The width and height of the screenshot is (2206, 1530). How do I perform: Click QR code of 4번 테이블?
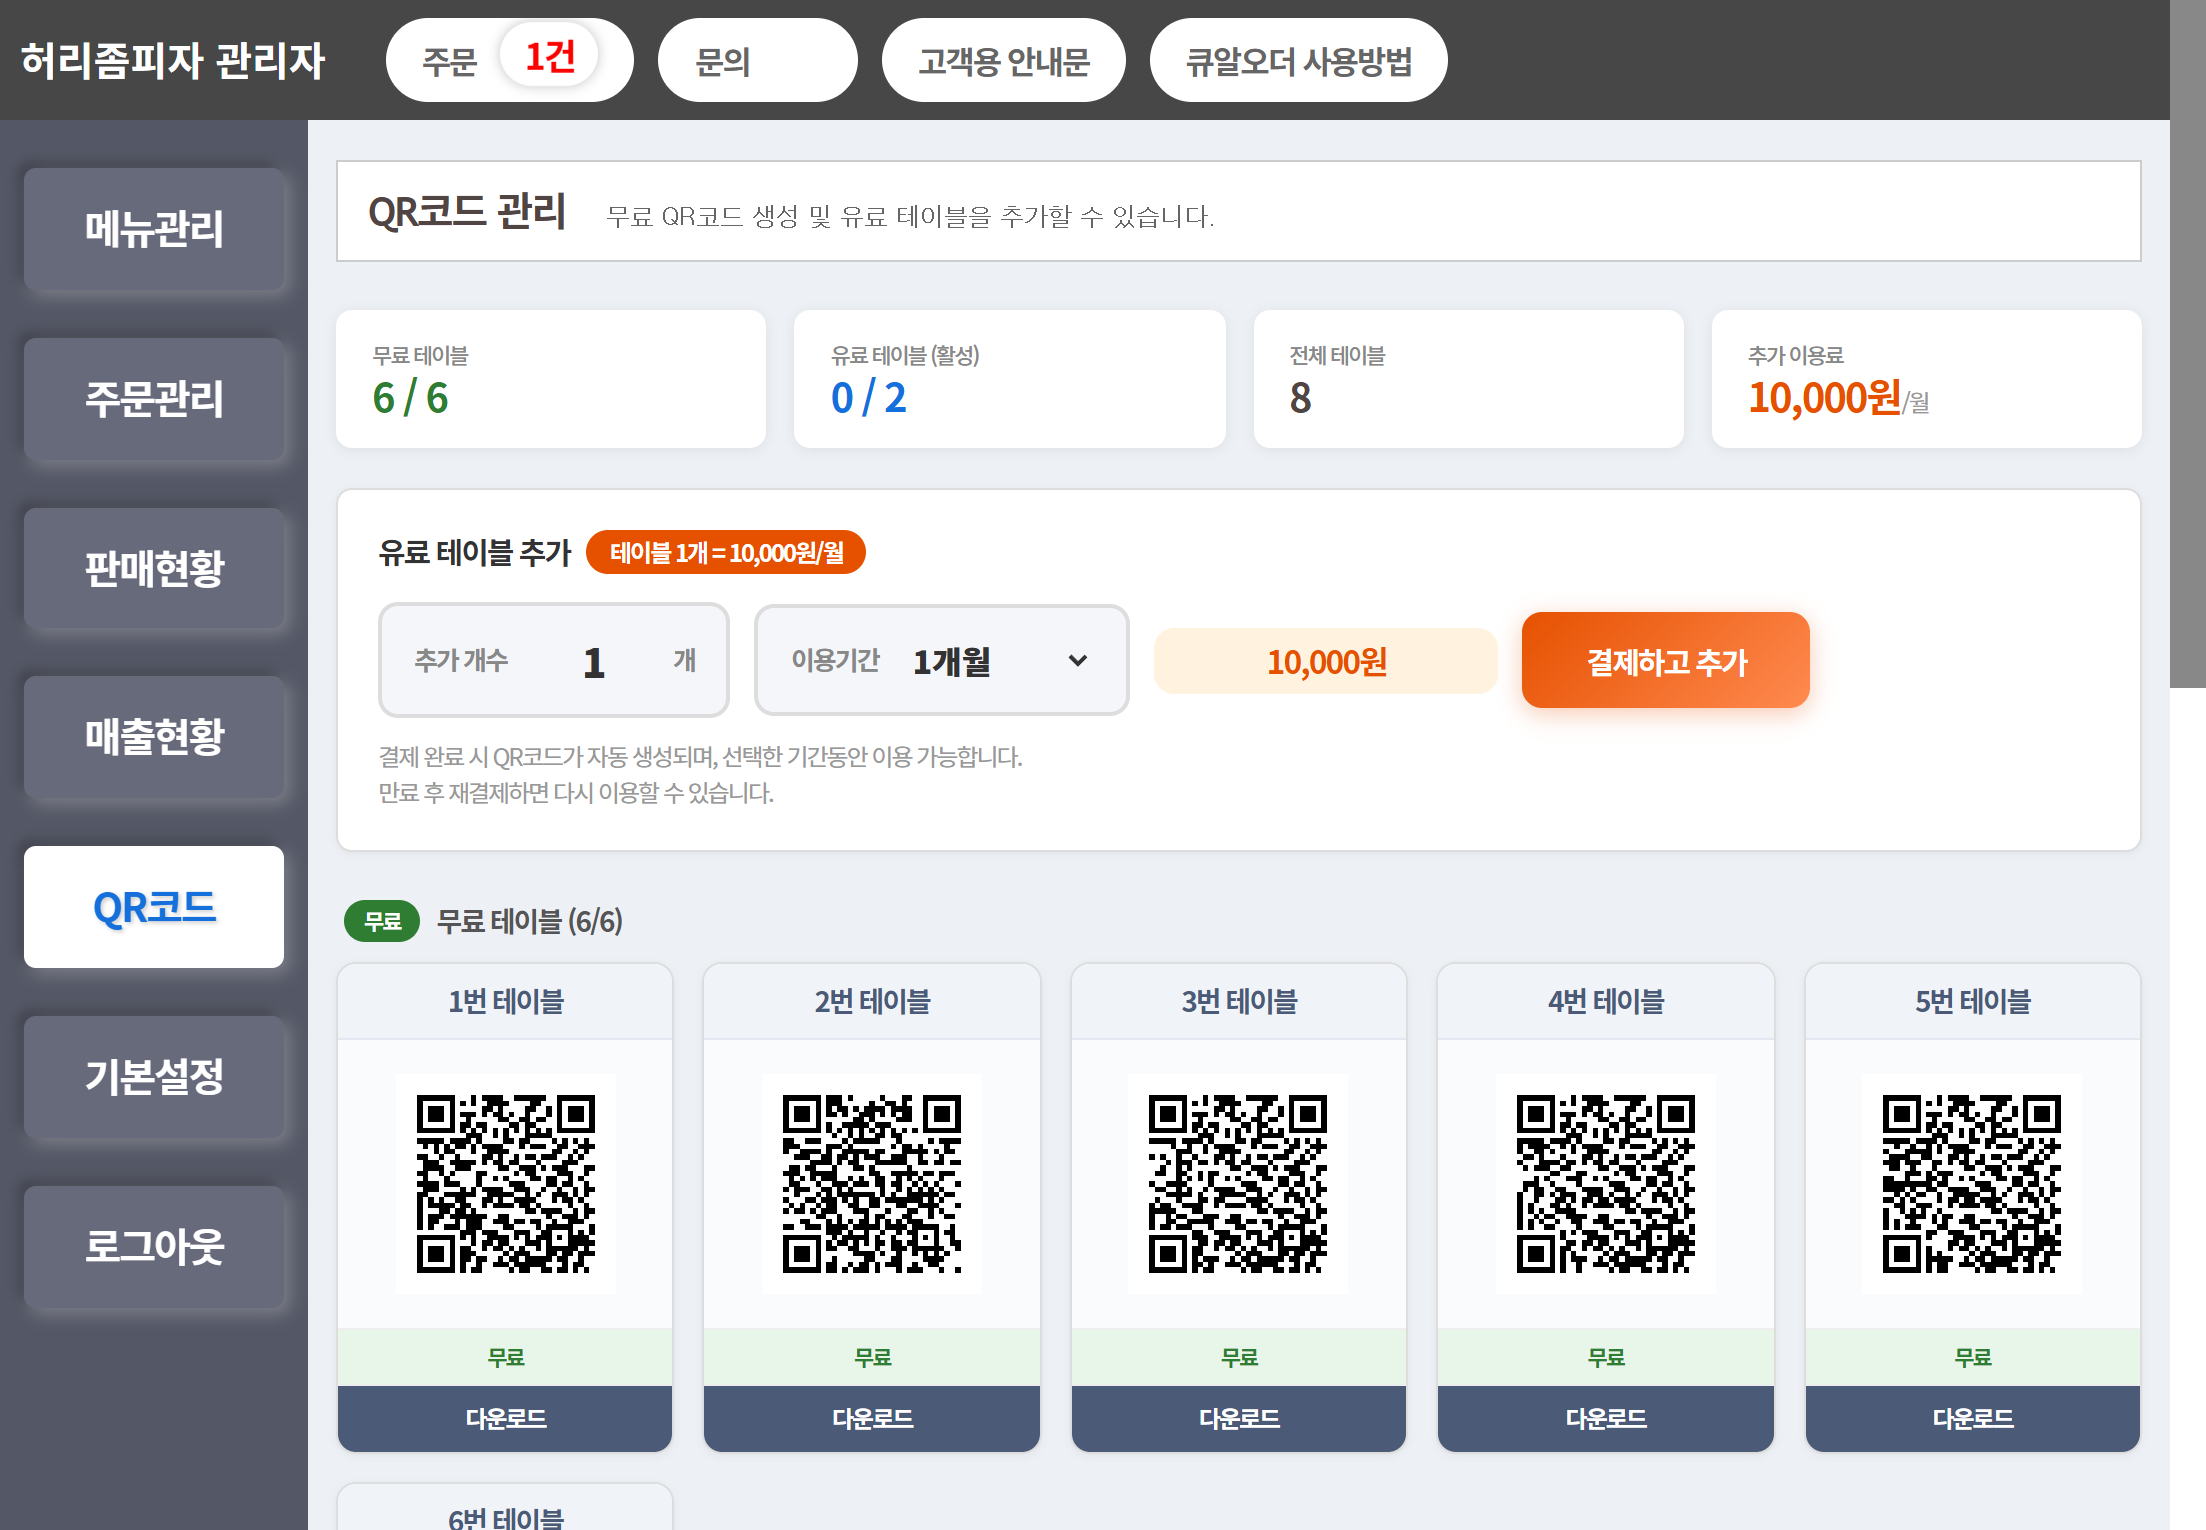[x=1606, y=1184]
